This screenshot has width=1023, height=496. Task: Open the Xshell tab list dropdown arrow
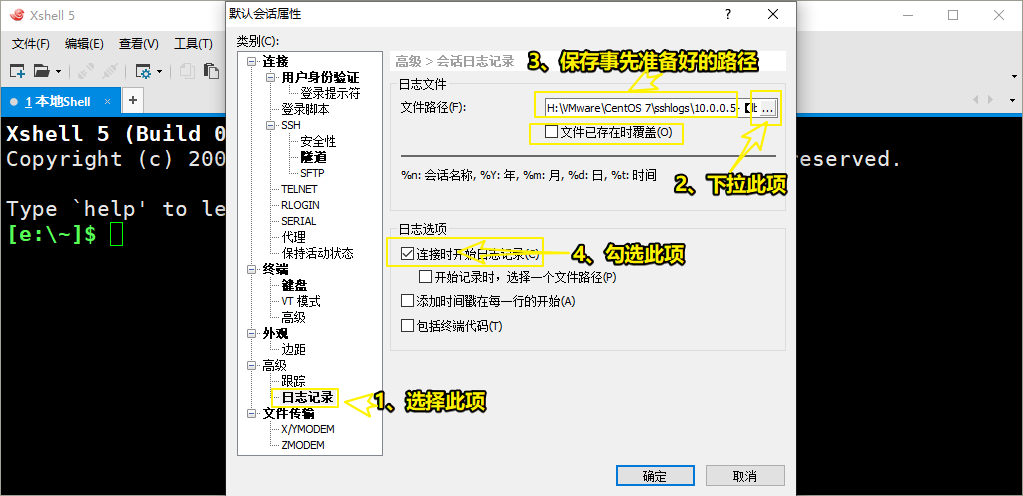(x=1013, y=101)
